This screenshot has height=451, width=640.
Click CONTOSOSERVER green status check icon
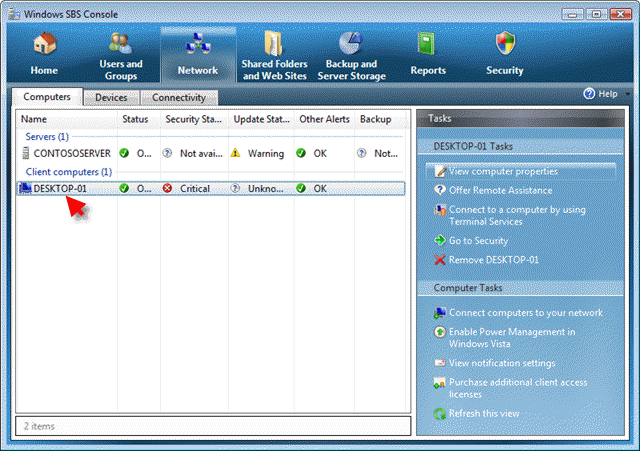click(124, 153)
